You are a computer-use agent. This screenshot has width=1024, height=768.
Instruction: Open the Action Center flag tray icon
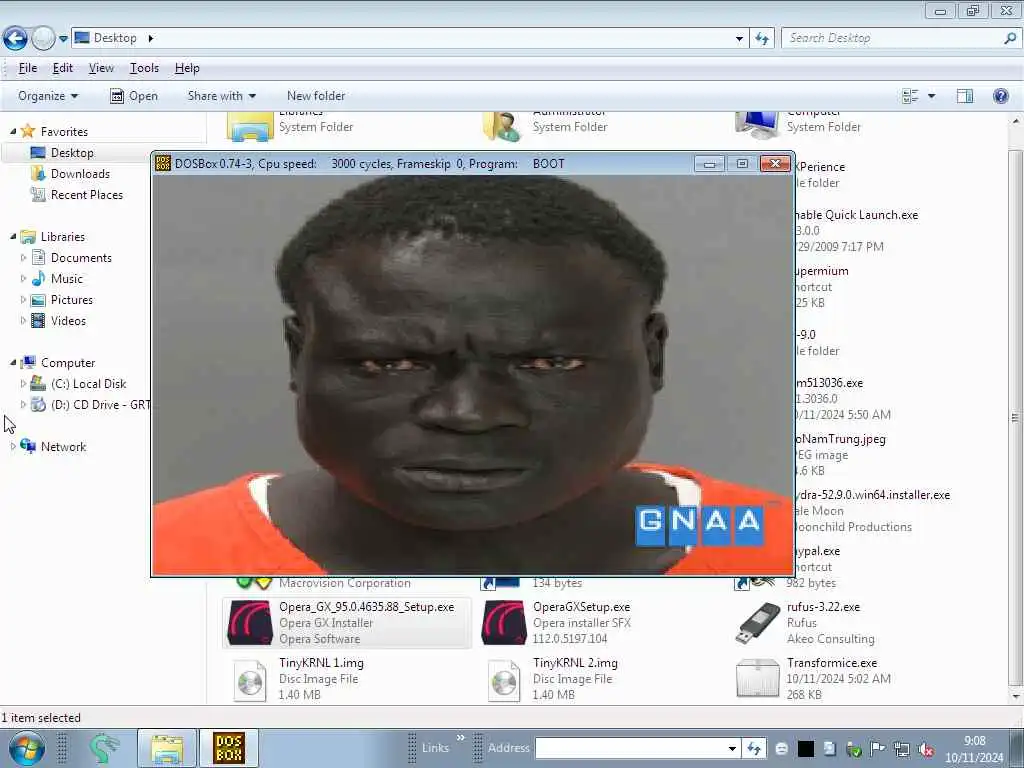(878, 748)
